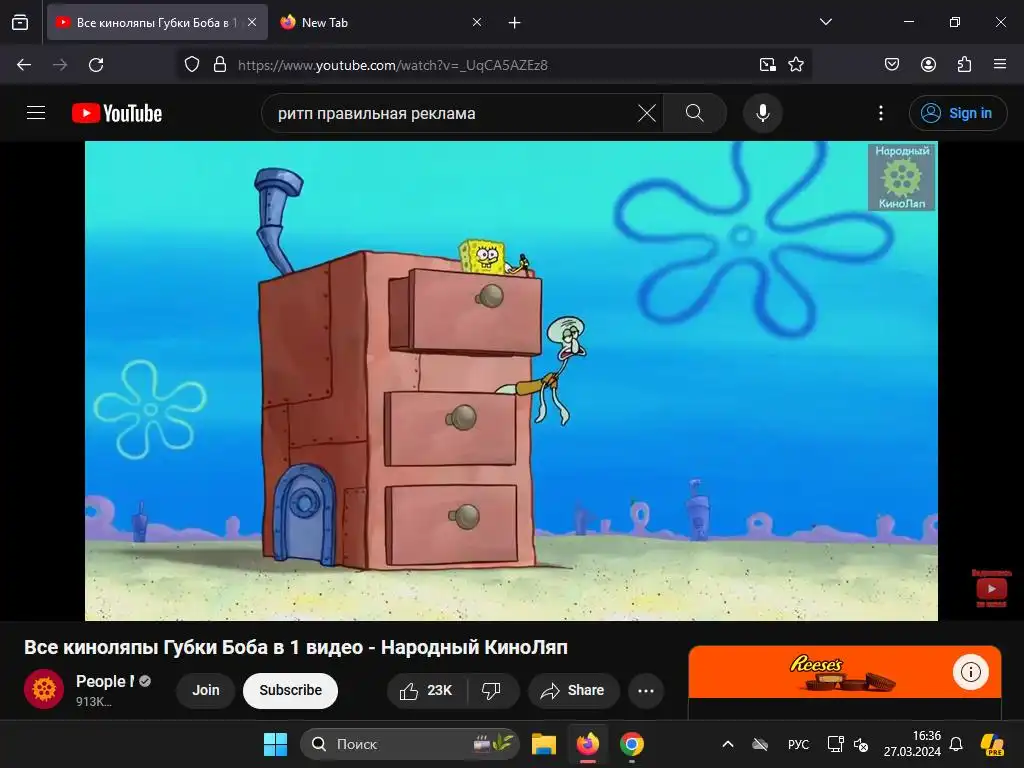Show hidden system tray icons
The height and width of the screenshot is (768, 1024).
[728, 744]
